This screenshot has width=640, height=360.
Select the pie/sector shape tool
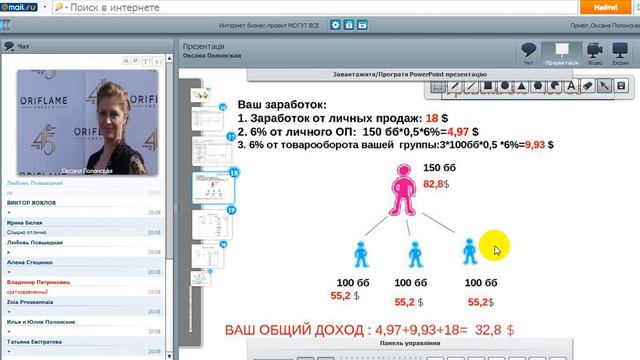(555, 86)
